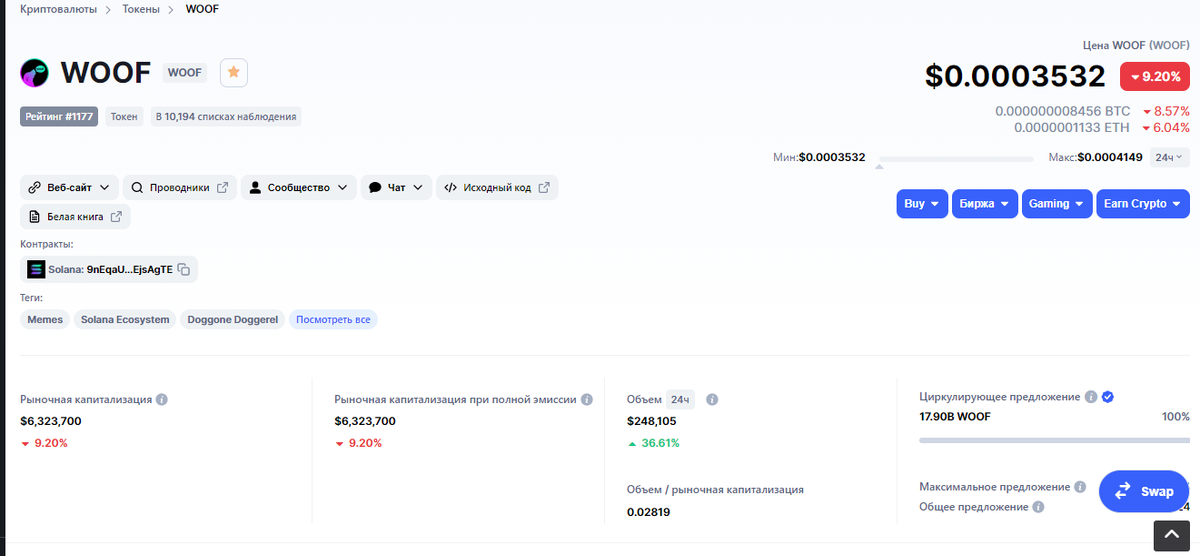Click info icon next to Общее предложение
Image resolution: width=1200 pixels, height=556 pixels.
point(1038,507)
